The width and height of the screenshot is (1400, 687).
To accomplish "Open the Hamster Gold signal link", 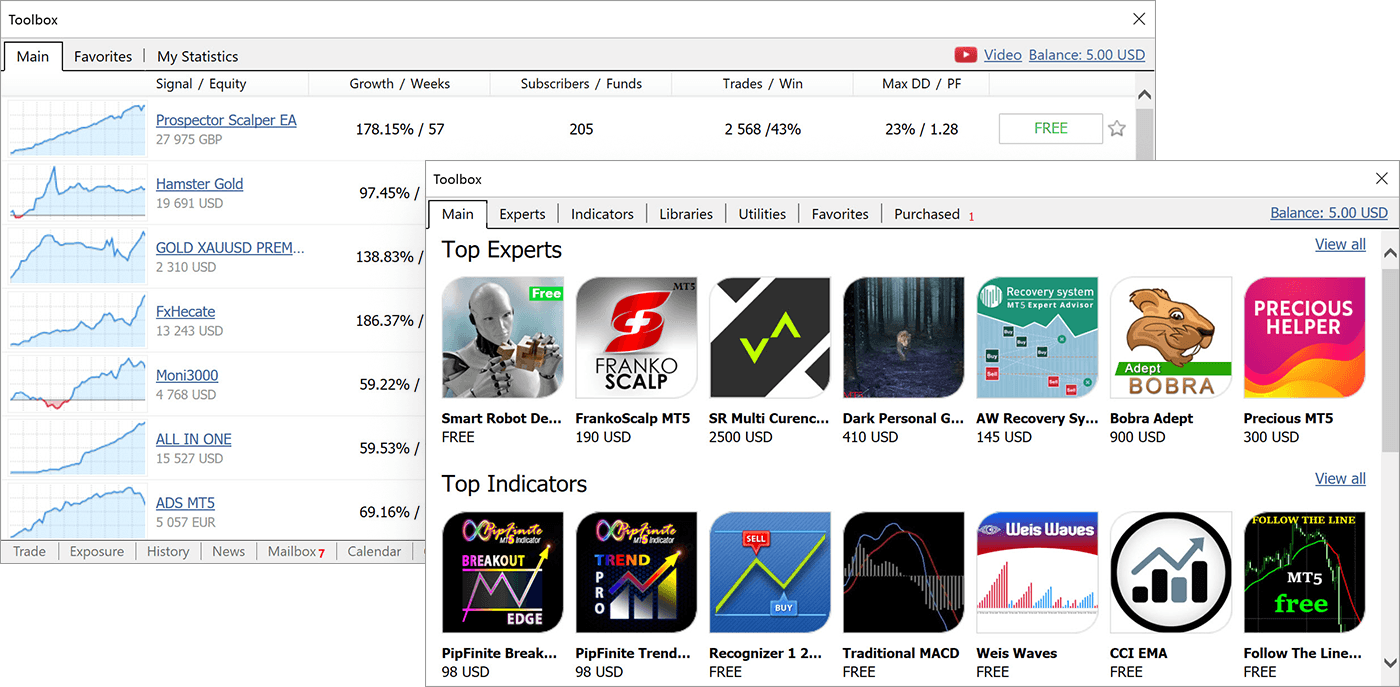I will tap(199, 184).
